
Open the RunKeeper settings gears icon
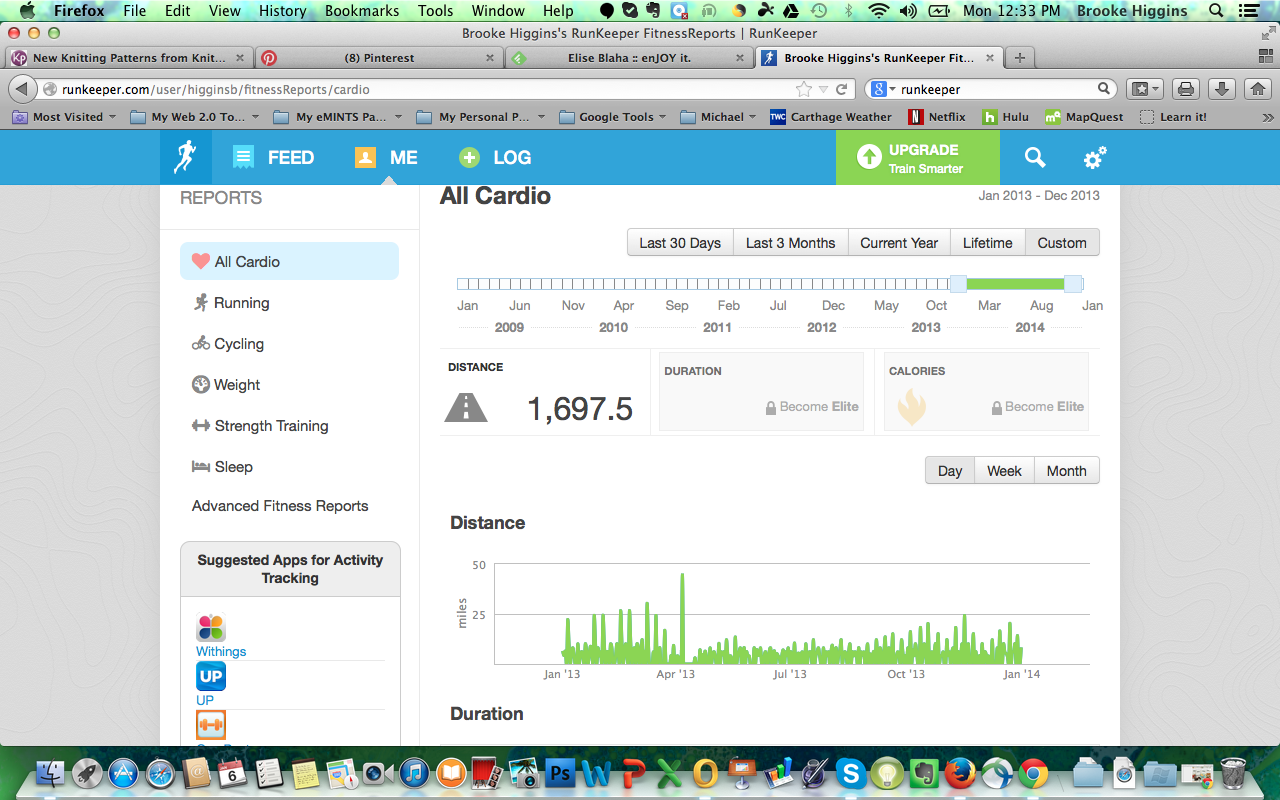[1095, 157]
